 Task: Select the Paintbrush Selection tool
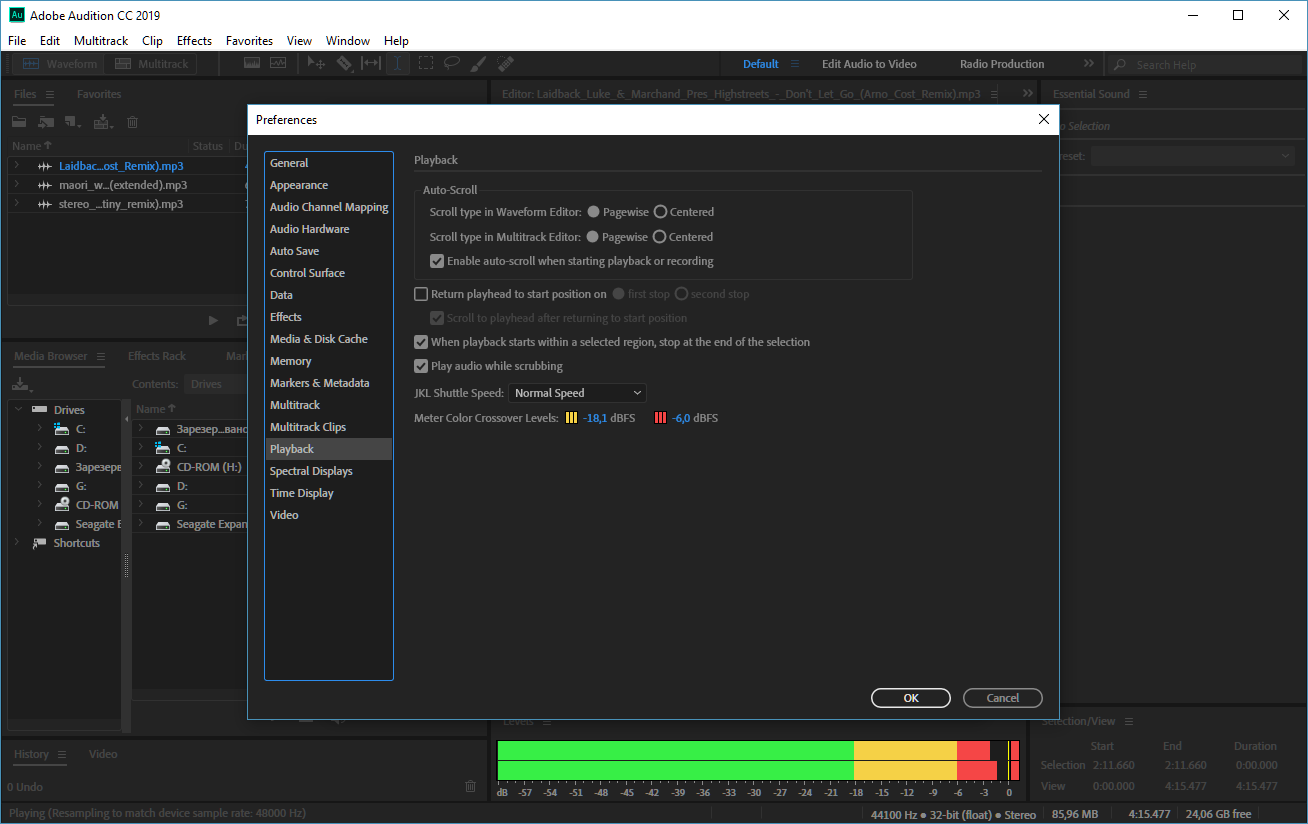479,63
